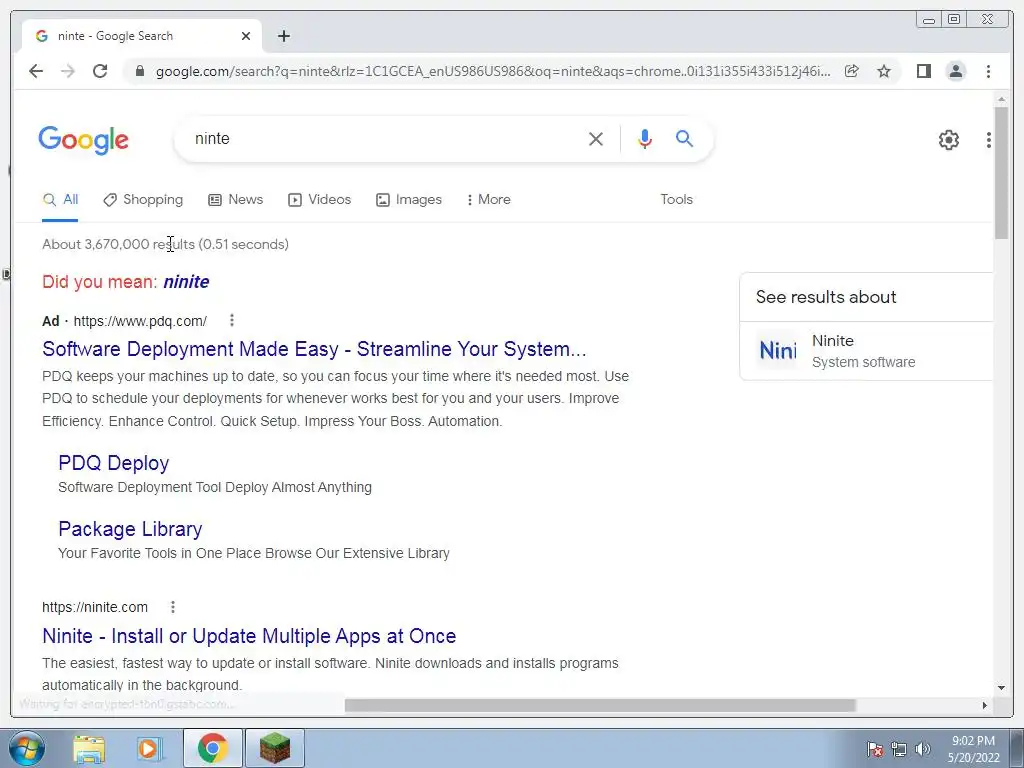Screen dimensions: 1024x768
Task: Click the horizontal scrollbar thumb
Action: click(600, 705)
